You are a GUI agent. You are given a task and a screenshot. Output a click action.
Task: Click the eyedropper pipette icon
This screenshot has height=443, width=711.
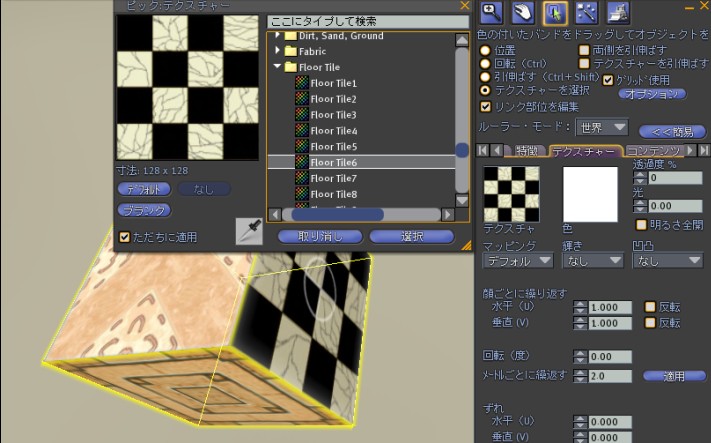(x=249, y=231)
